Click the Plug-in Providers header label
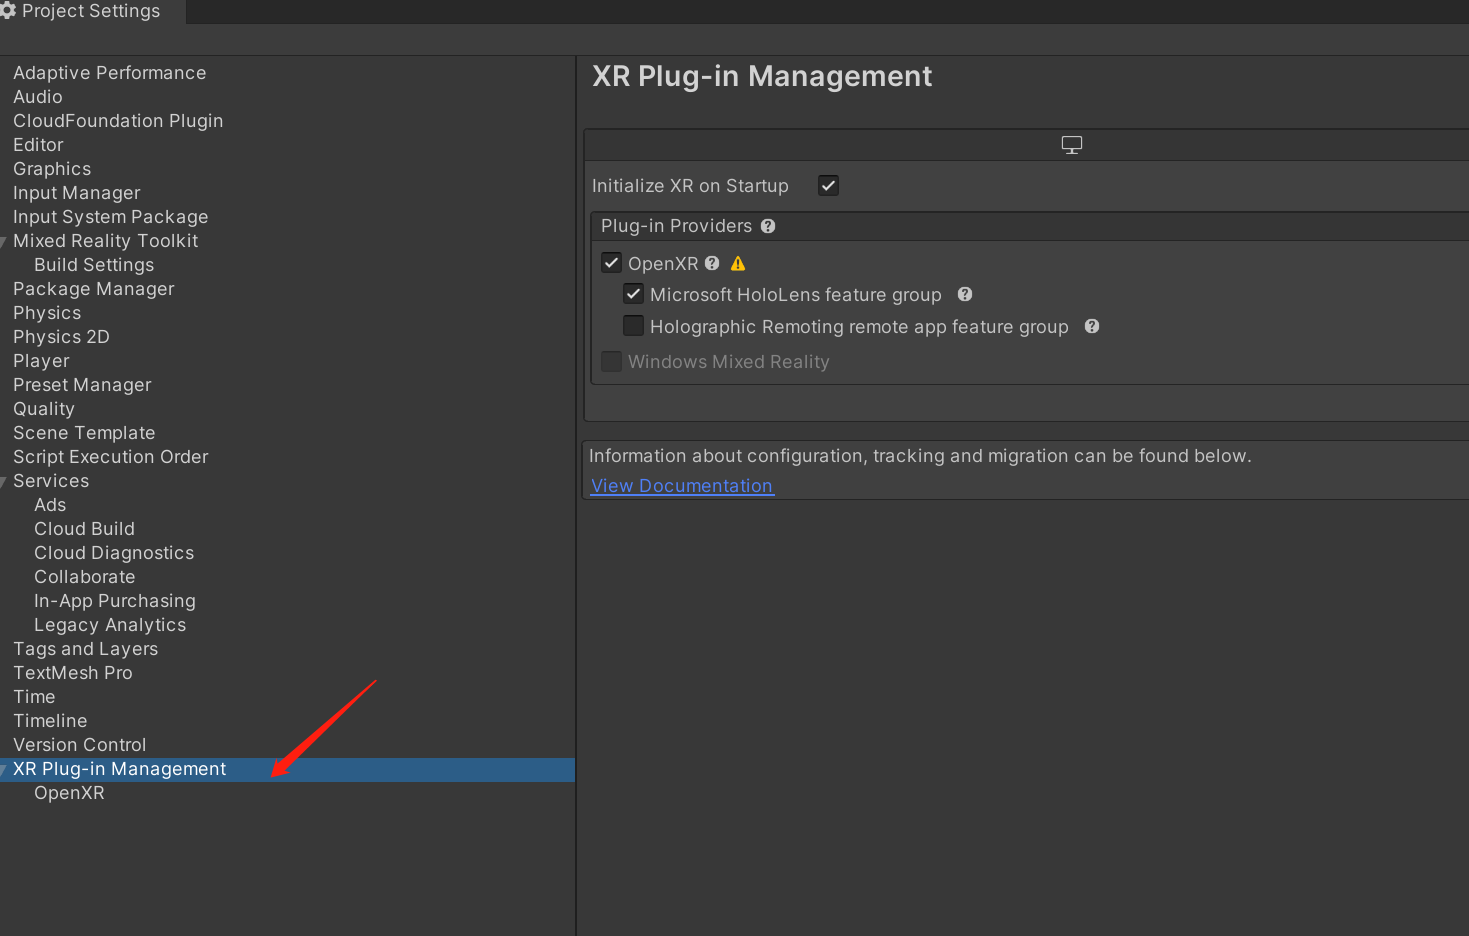Viewport: 1469px width, 936px height. [x=676, y=226]
